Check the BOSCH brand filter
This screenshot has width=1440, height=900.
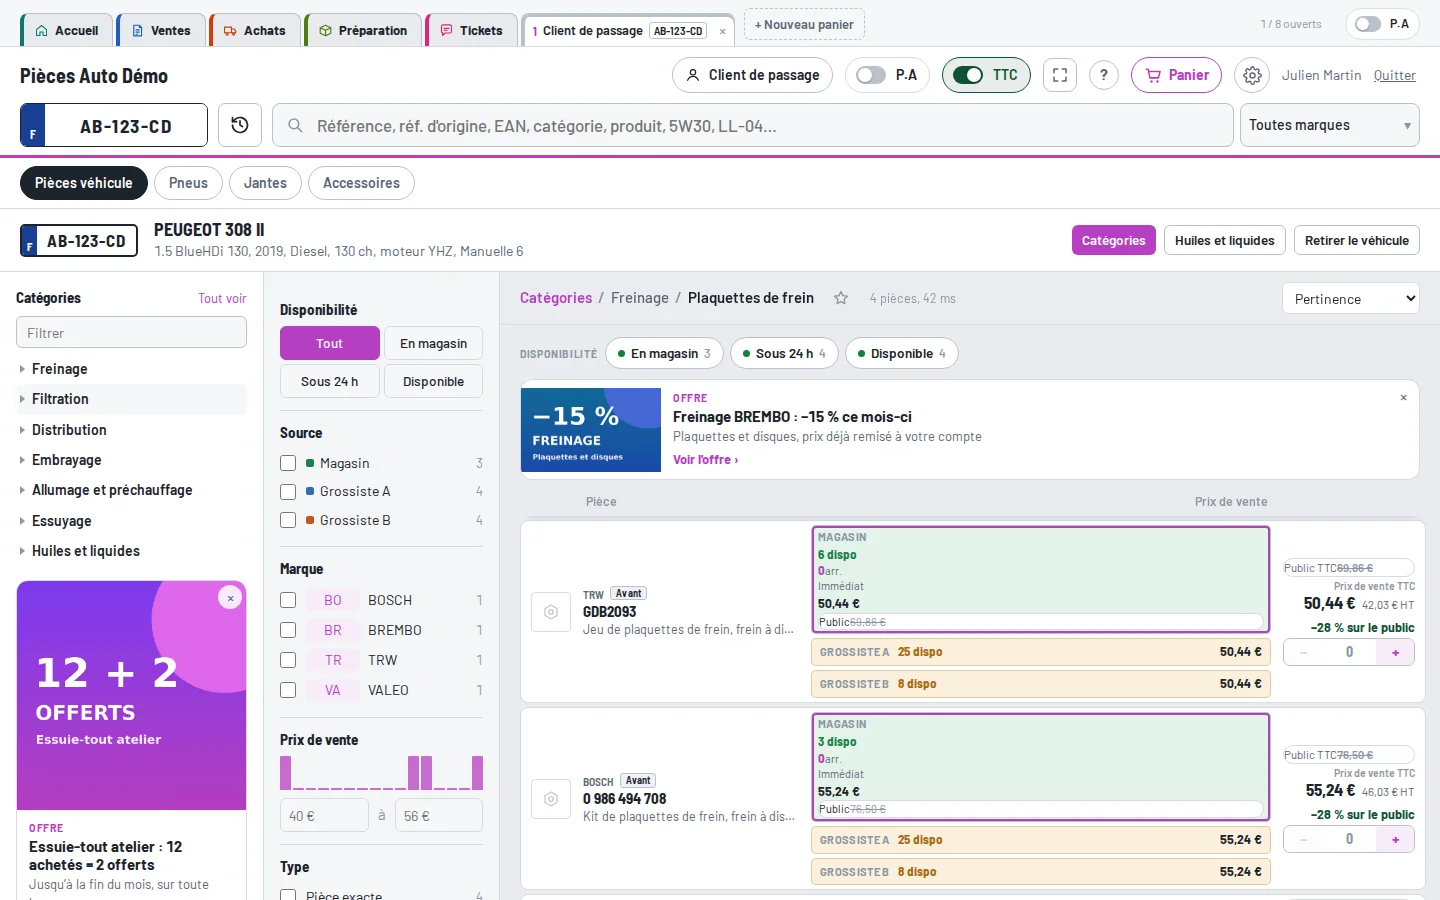pyautogui.click(x=288, y=600)
